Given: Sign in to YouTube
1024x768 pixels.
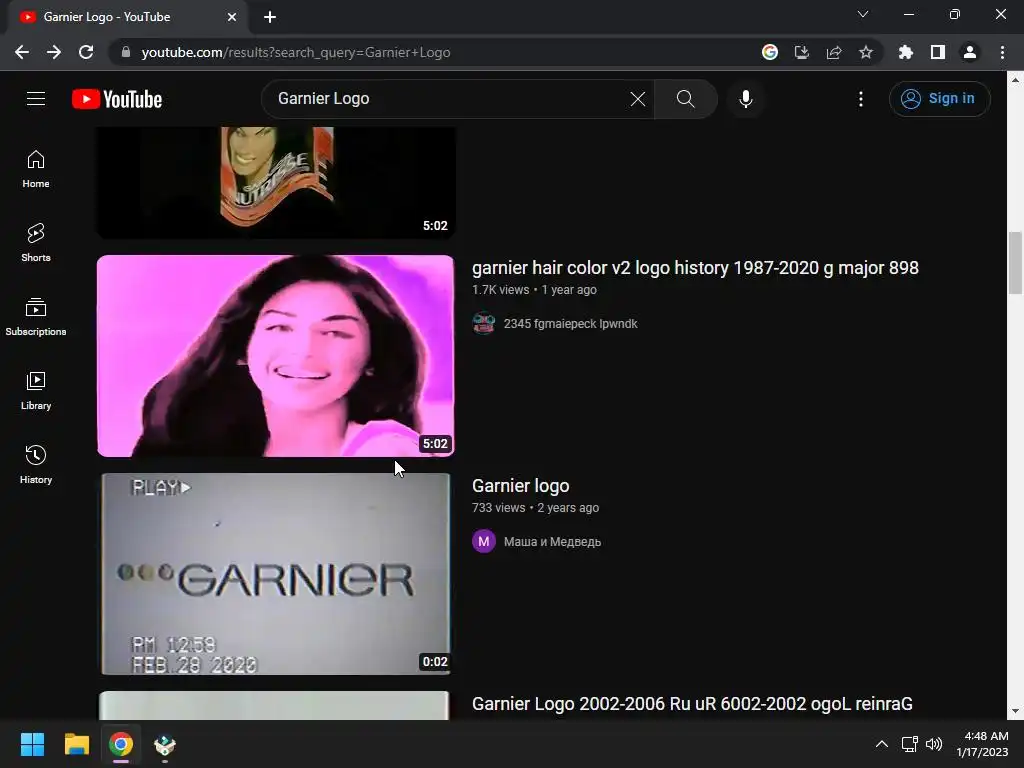Looking at the screenshot, I should pos(939,99).
